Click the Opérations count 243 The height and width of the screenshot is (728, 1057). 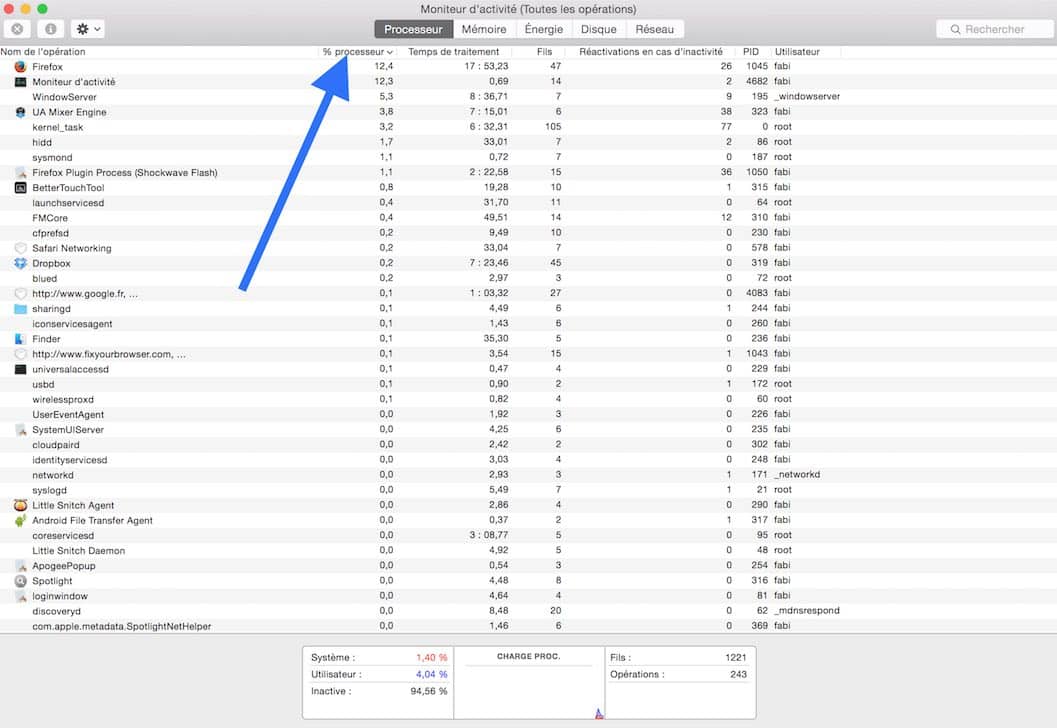click(738, 674)
